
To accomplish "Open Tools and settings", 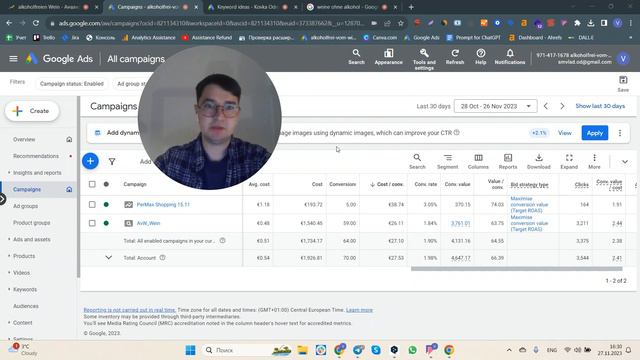I will click(x=424, y=59).
